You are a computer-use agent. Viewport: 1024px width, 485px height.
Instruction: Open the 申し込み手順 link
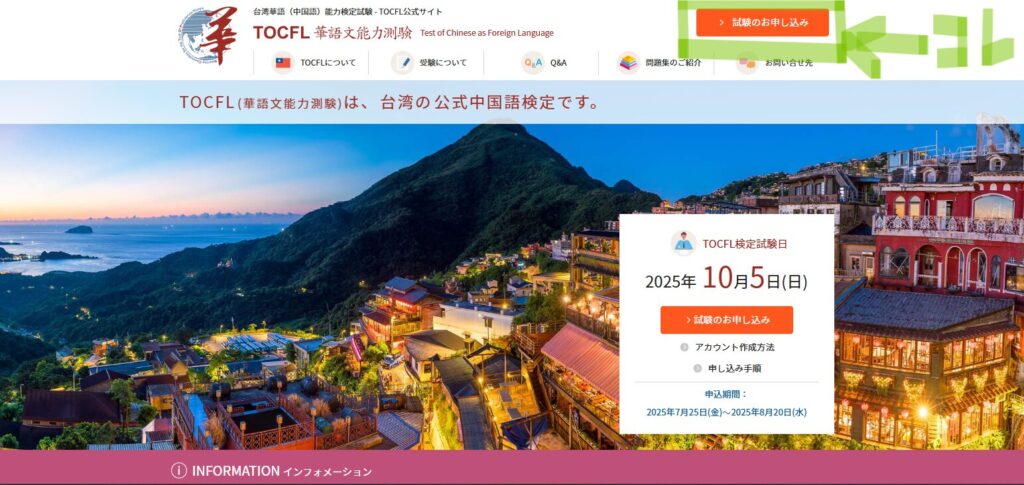point(727,368)
